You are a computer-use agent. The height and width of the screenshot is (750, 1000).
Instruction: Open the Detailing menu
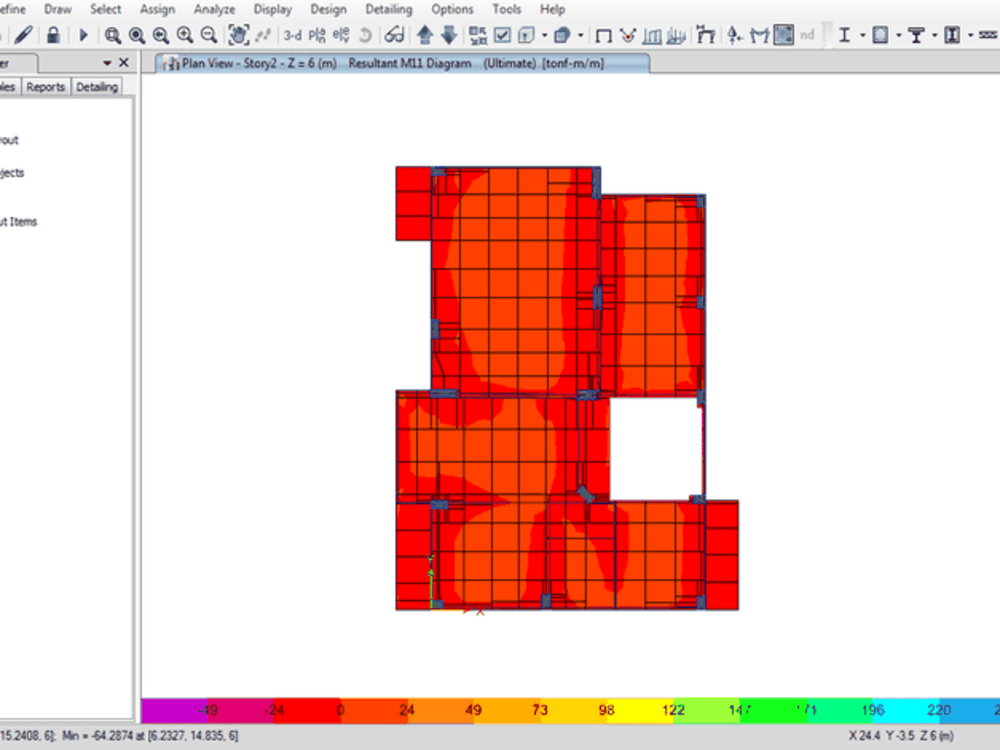[388, 10]
